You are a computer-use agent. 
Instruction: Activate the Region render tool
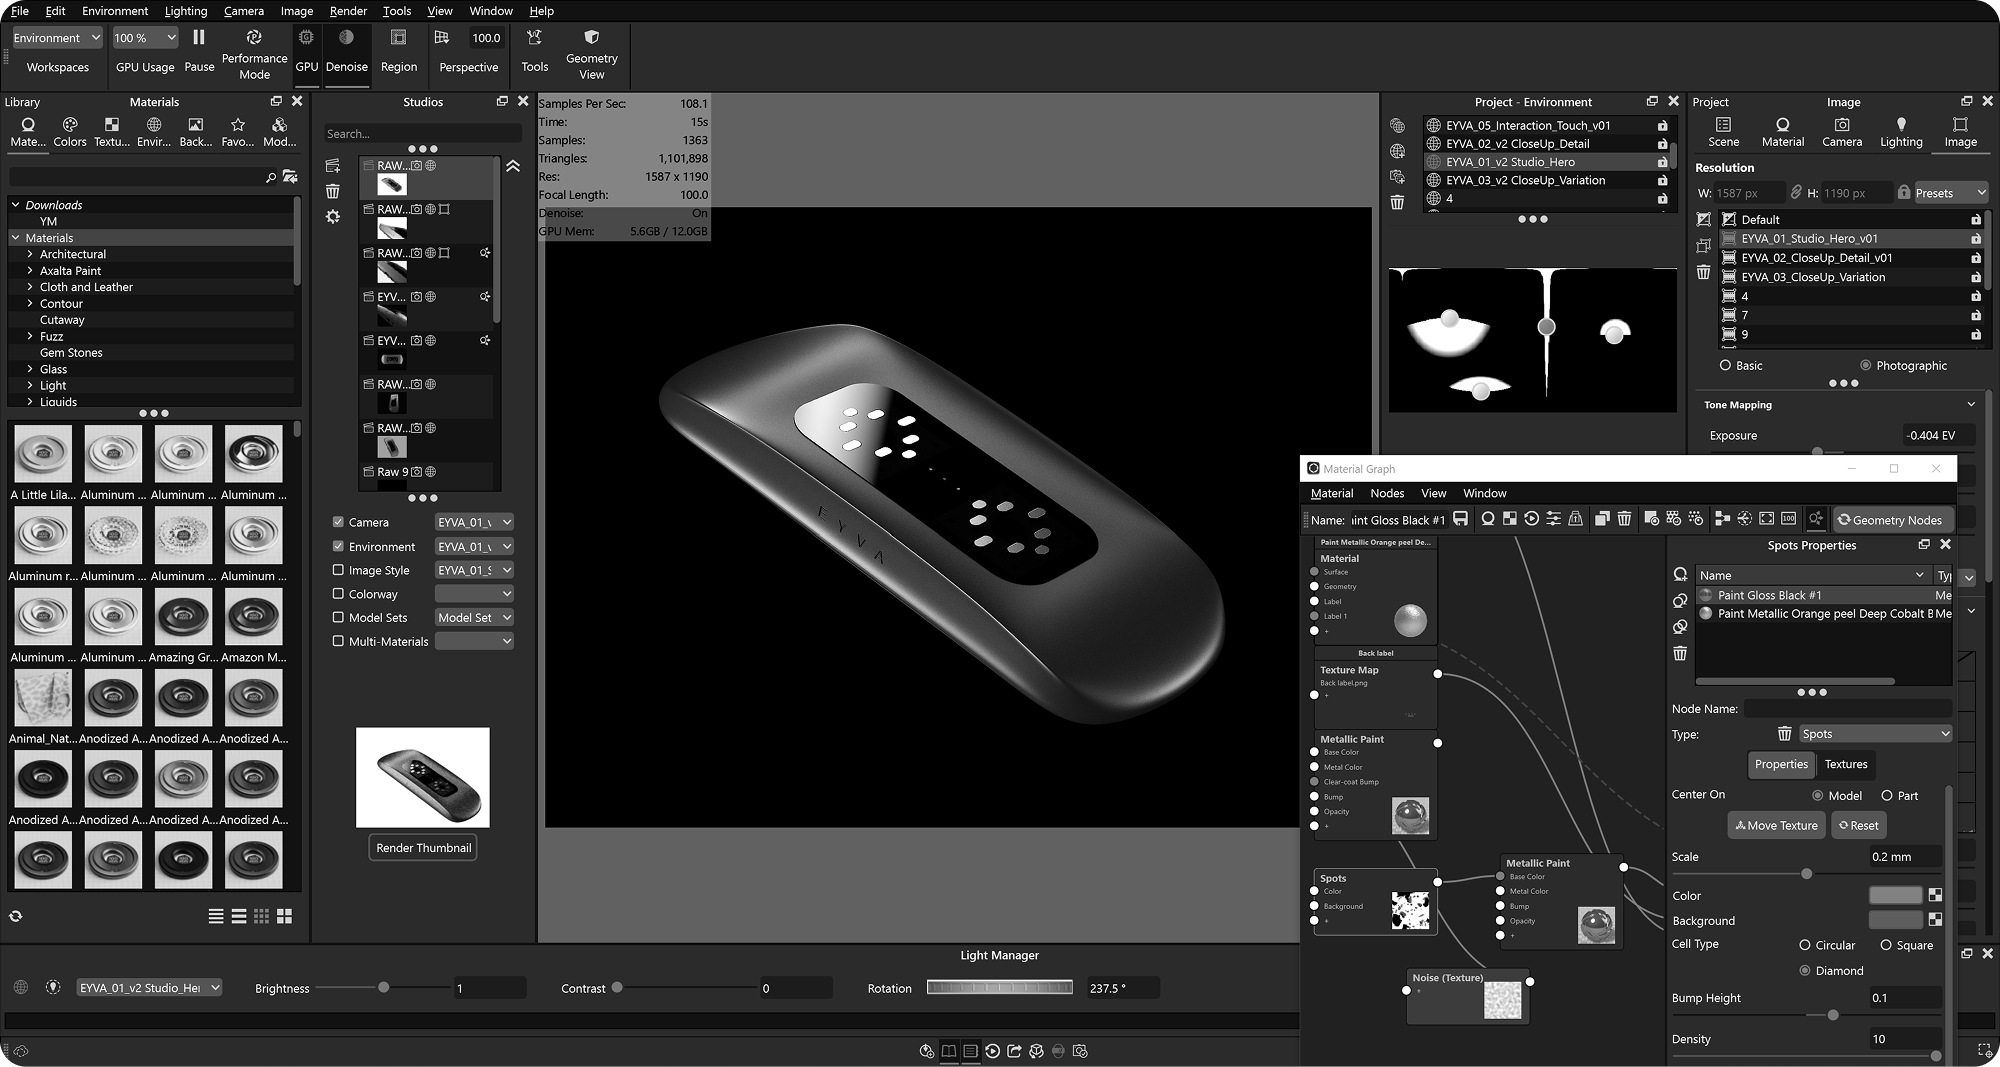(x=398, y=50)
